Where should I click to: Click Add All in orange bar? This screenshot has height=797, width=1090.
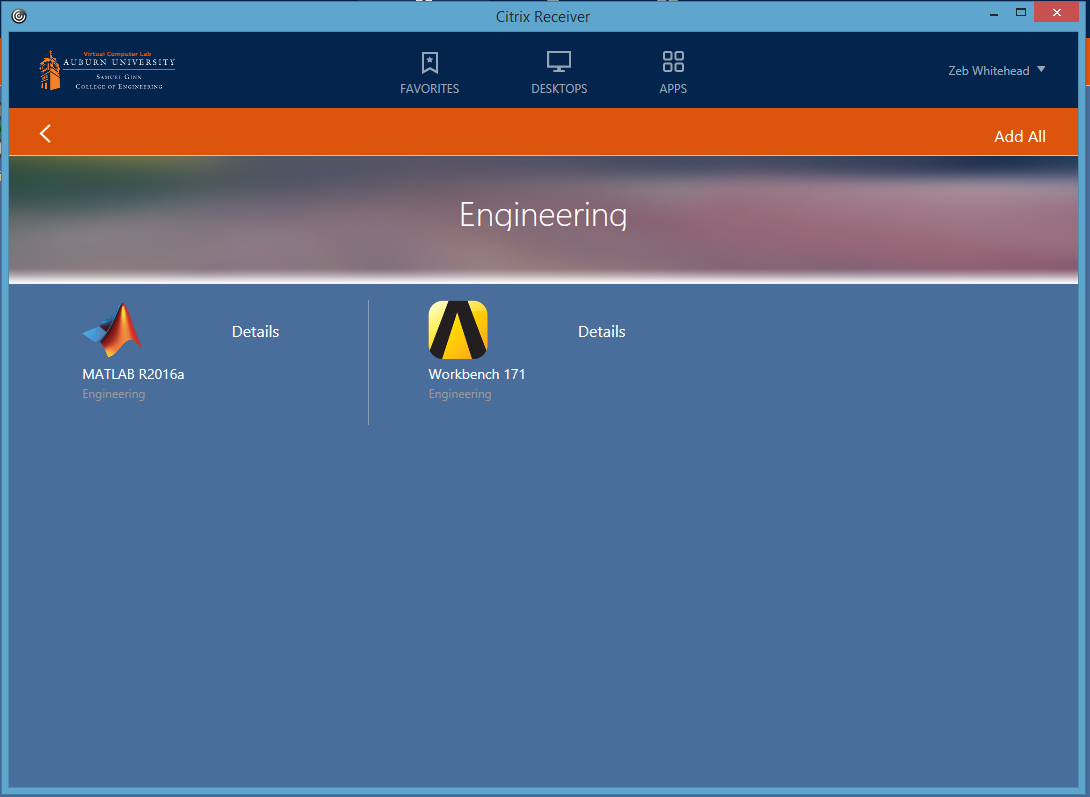point(1019,137)
